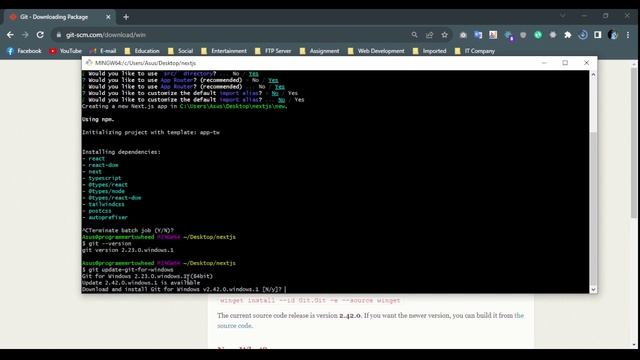Click the browser forward arrow
Screen dimensions: 640x360
25,35
